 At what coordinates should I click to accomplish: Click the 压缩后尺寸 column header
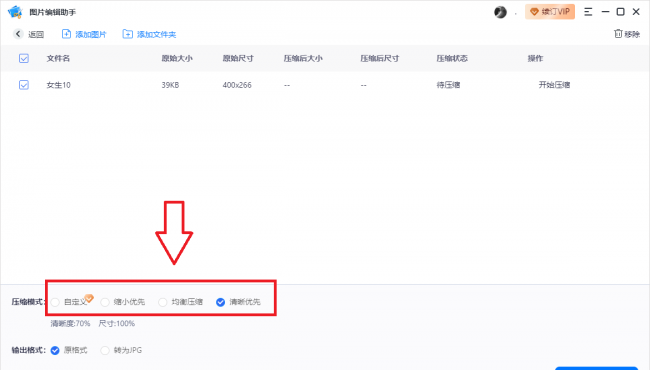pyautogui.click(x=380, y=58)
